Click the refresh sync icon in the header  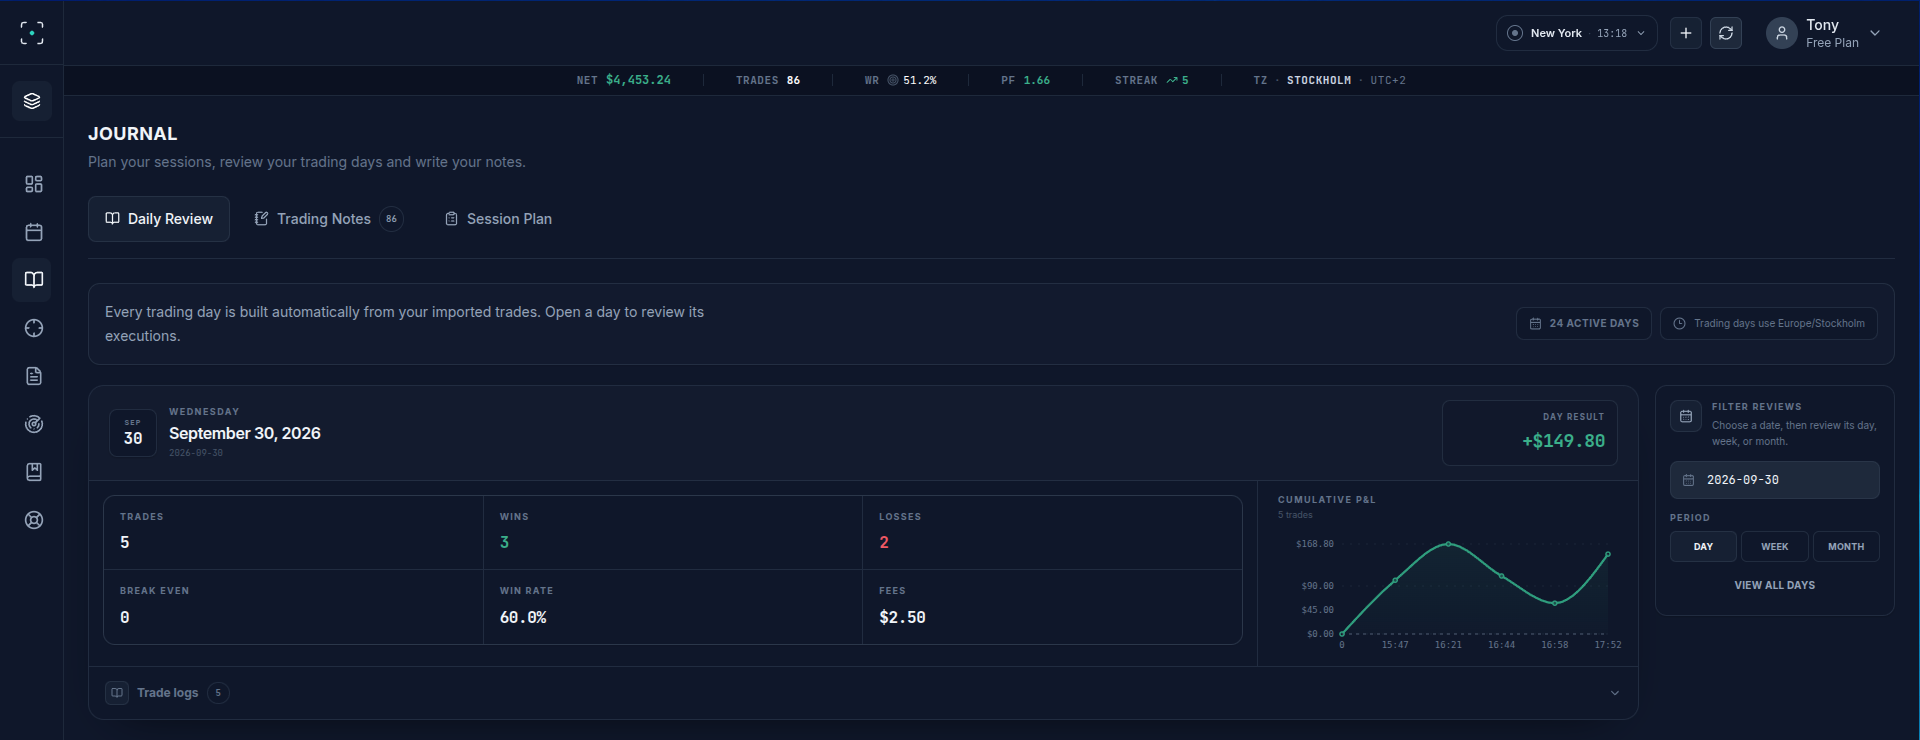click(1726, 33)
